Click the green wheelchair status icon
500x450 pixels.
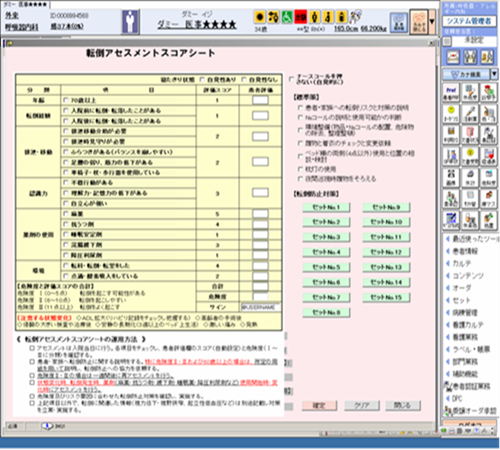287,17
